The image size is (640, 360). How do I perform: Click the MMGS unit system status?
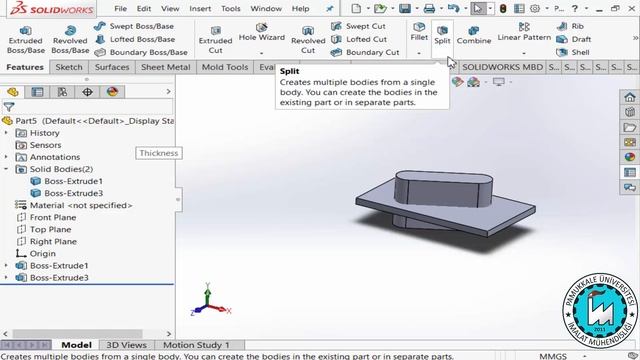click(x=553, y=356)
